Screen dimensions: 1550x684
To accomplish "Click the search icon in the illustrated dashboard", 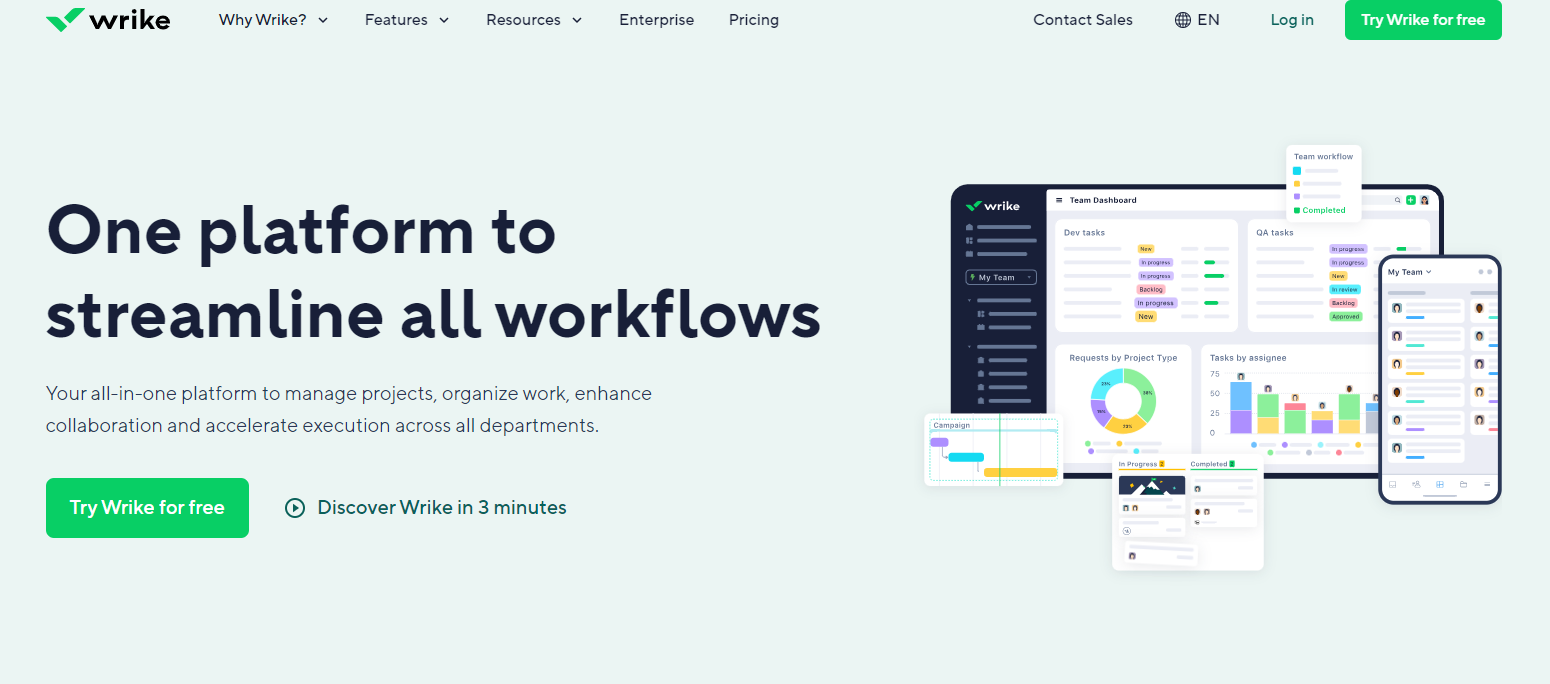I will [x=1398, y=200].
